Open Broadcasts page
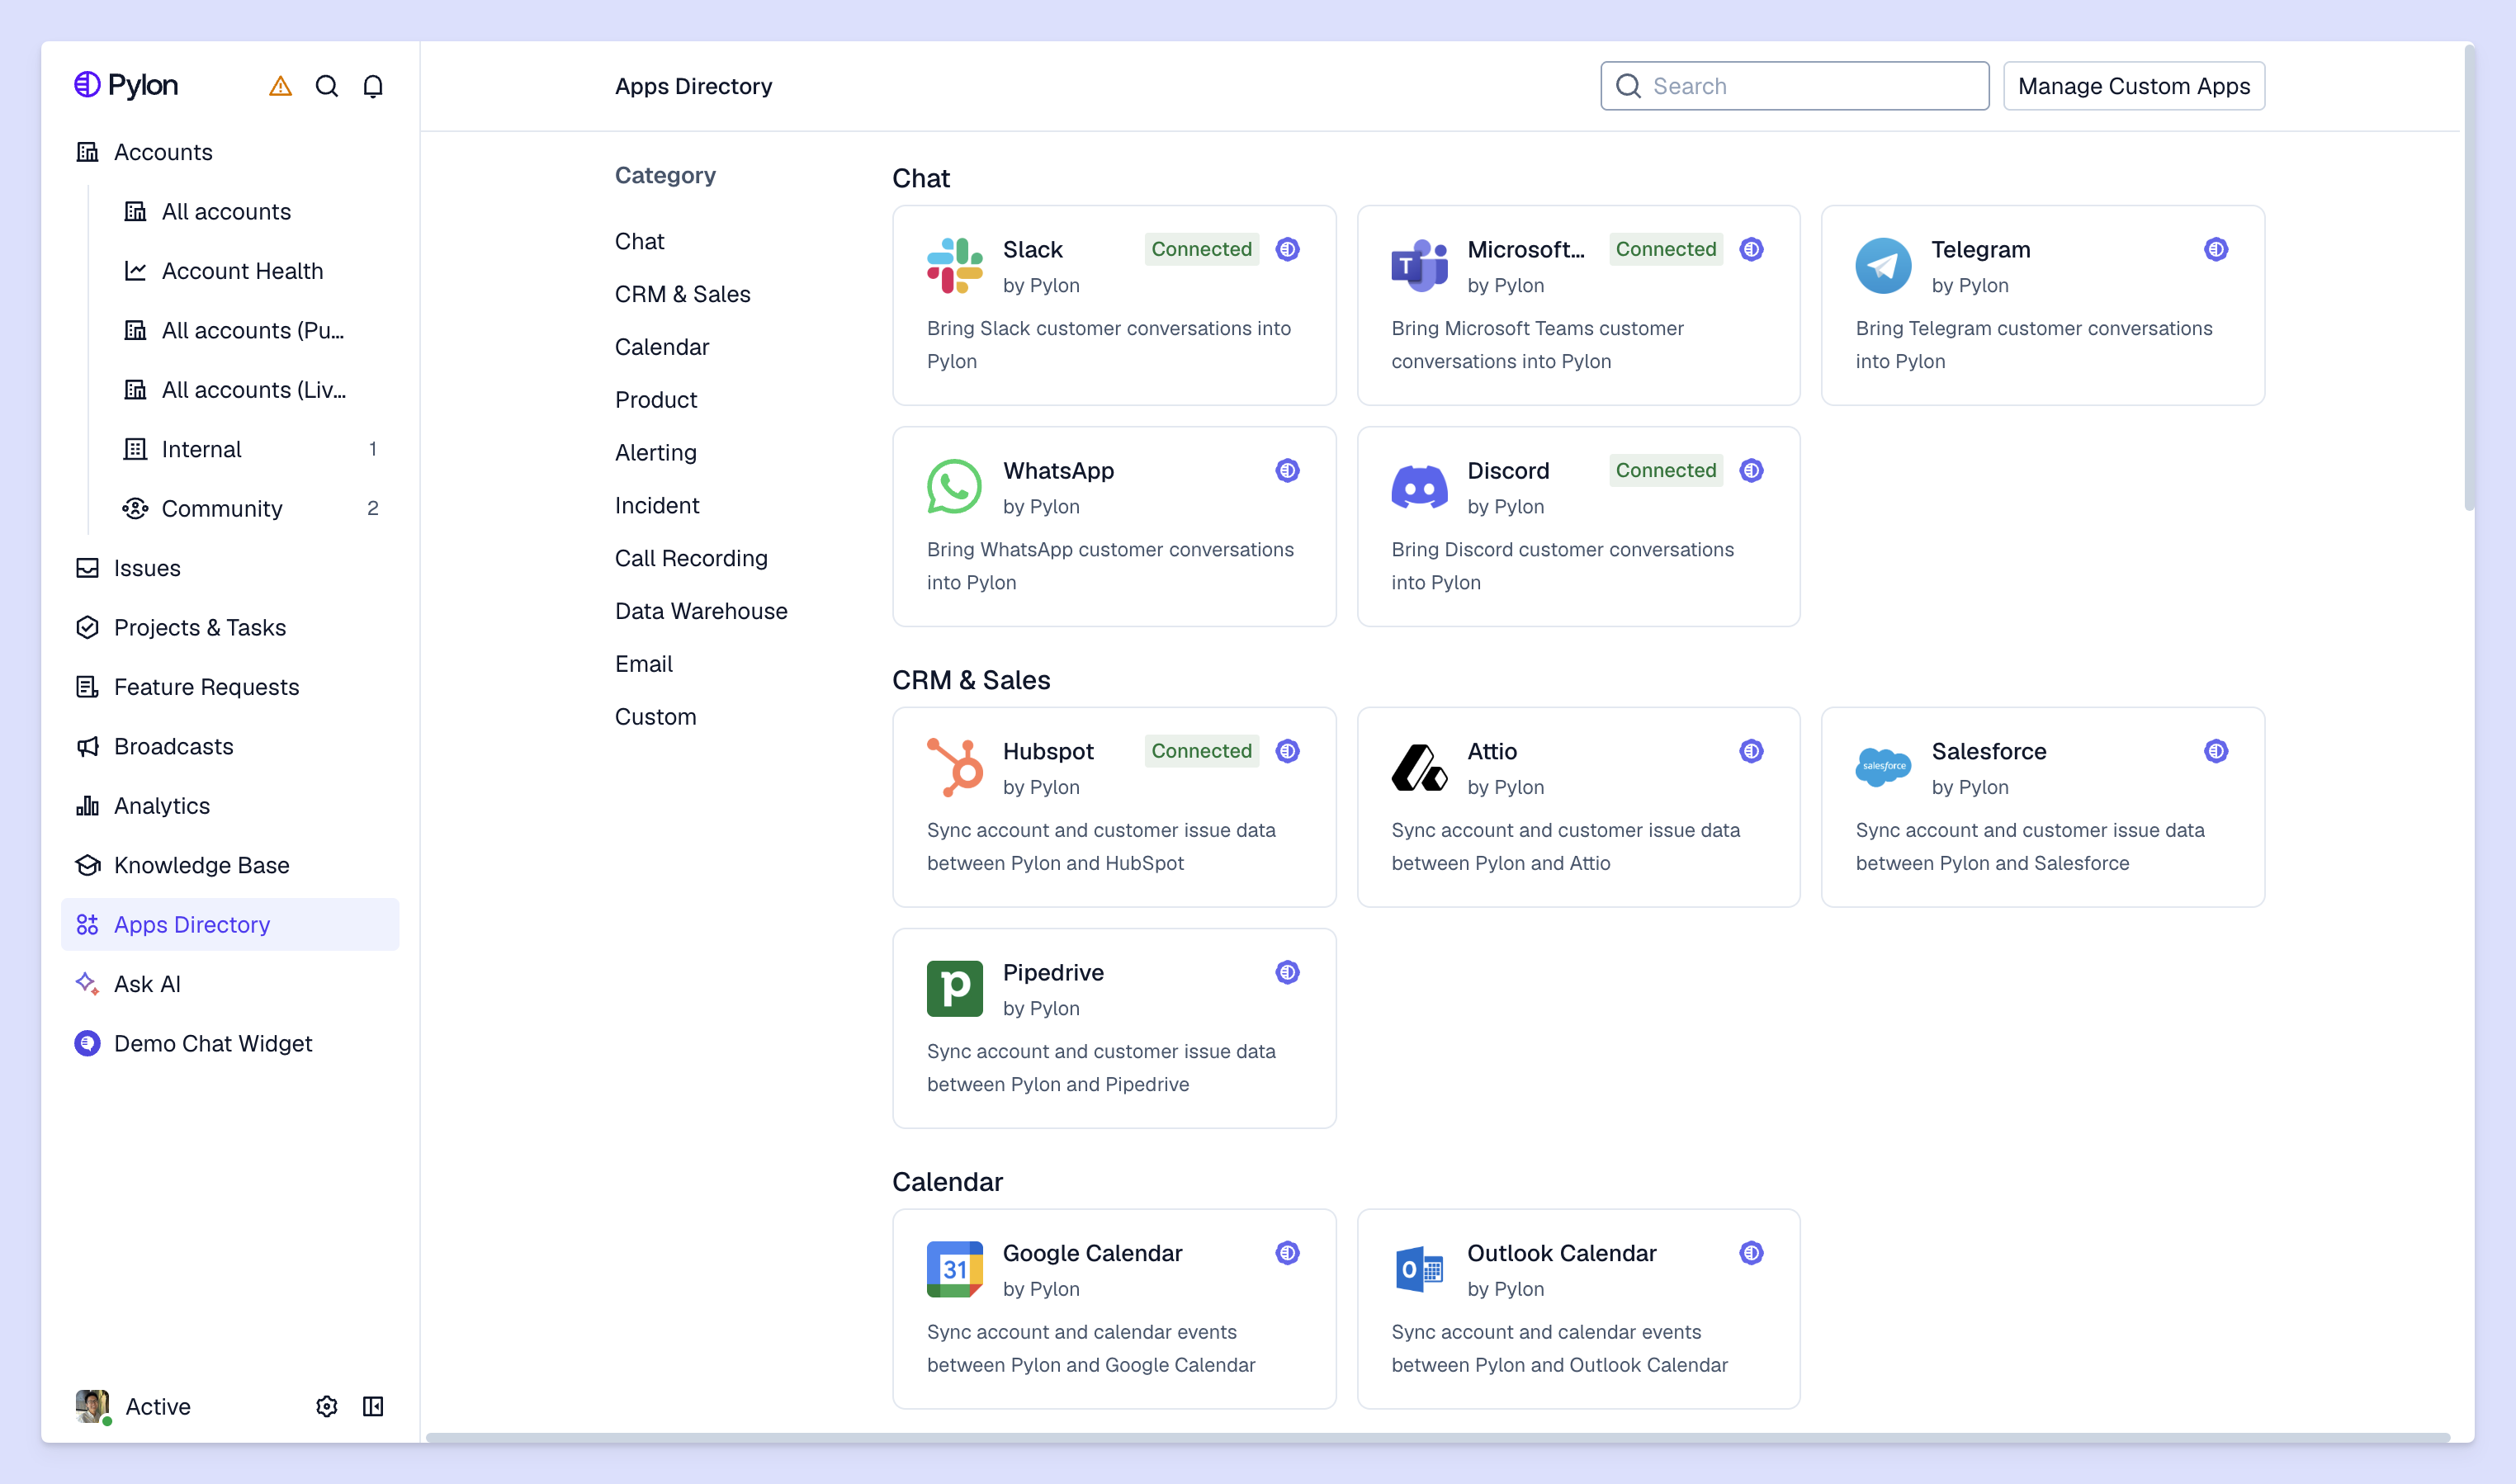The height and width of the screenshot is (1484, 2516). click(x=230, y=746)
